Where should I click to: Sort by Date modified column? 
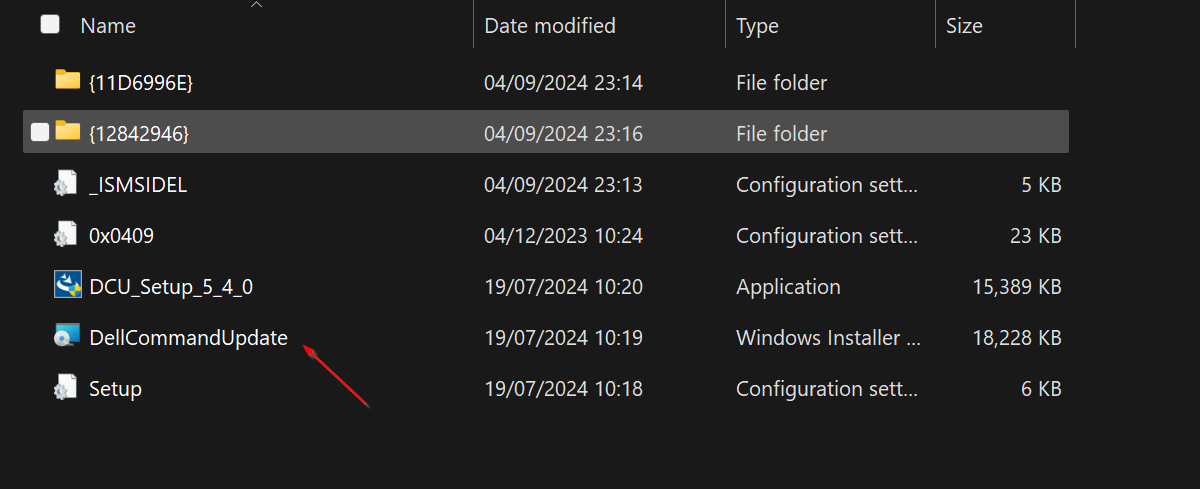[x=550, y=25]
